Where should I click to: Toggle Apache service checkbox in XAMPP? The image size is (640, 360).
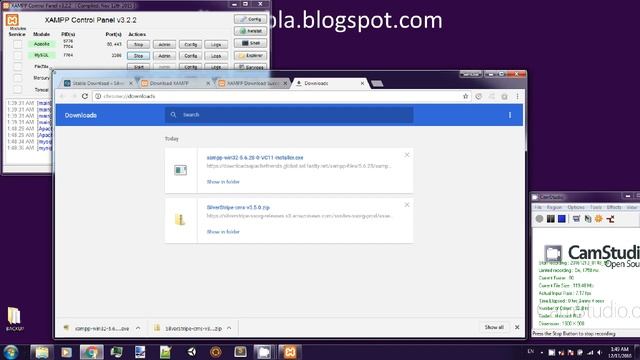(x=18, y=44)
